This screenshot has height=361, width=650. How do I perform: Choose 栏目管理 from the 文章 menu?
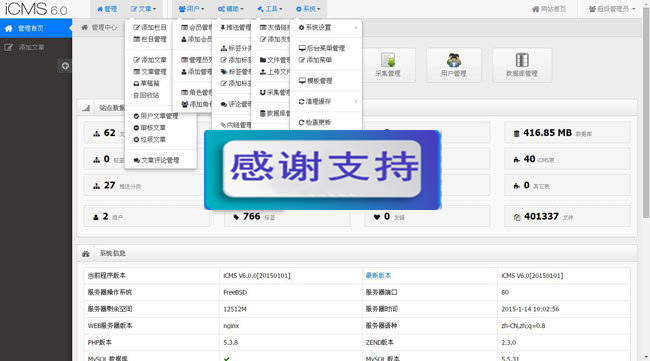coord(150,39)
